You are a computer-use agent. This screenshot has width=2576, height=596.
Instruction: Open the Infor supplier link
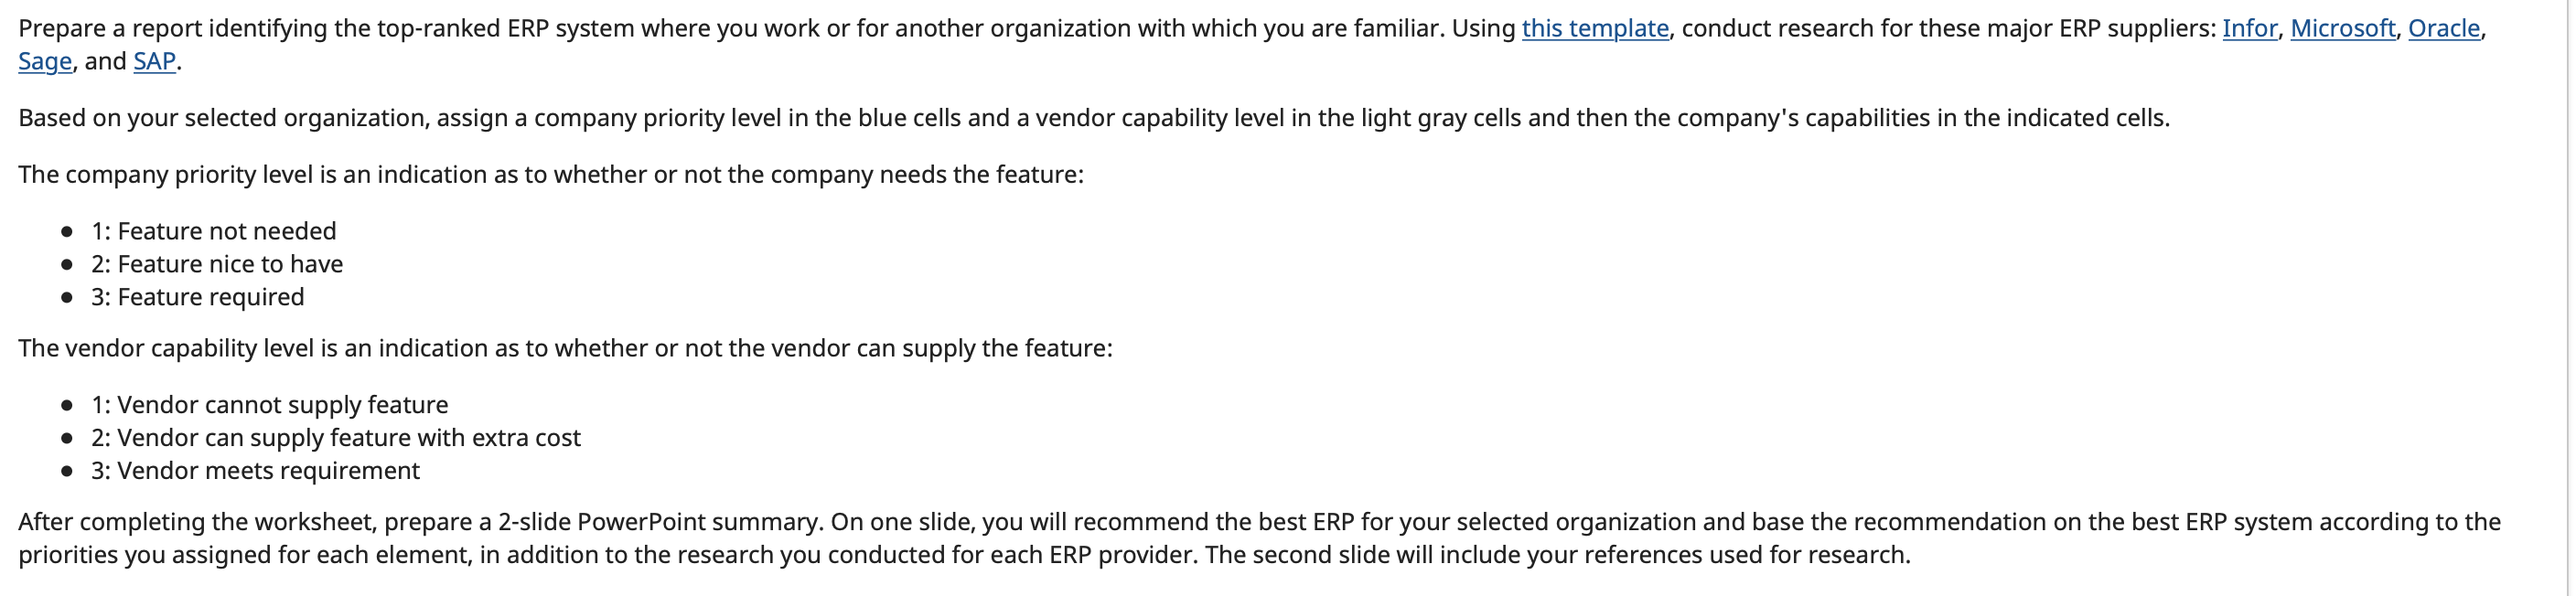coord(2249,28)
